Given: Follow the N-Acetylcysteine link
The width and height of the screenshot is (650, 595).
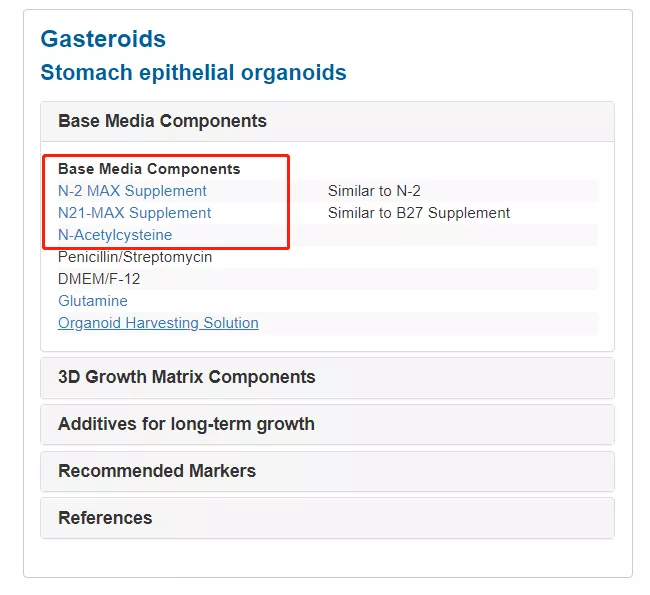Looking at the screenshot, I should coord(115,235).
